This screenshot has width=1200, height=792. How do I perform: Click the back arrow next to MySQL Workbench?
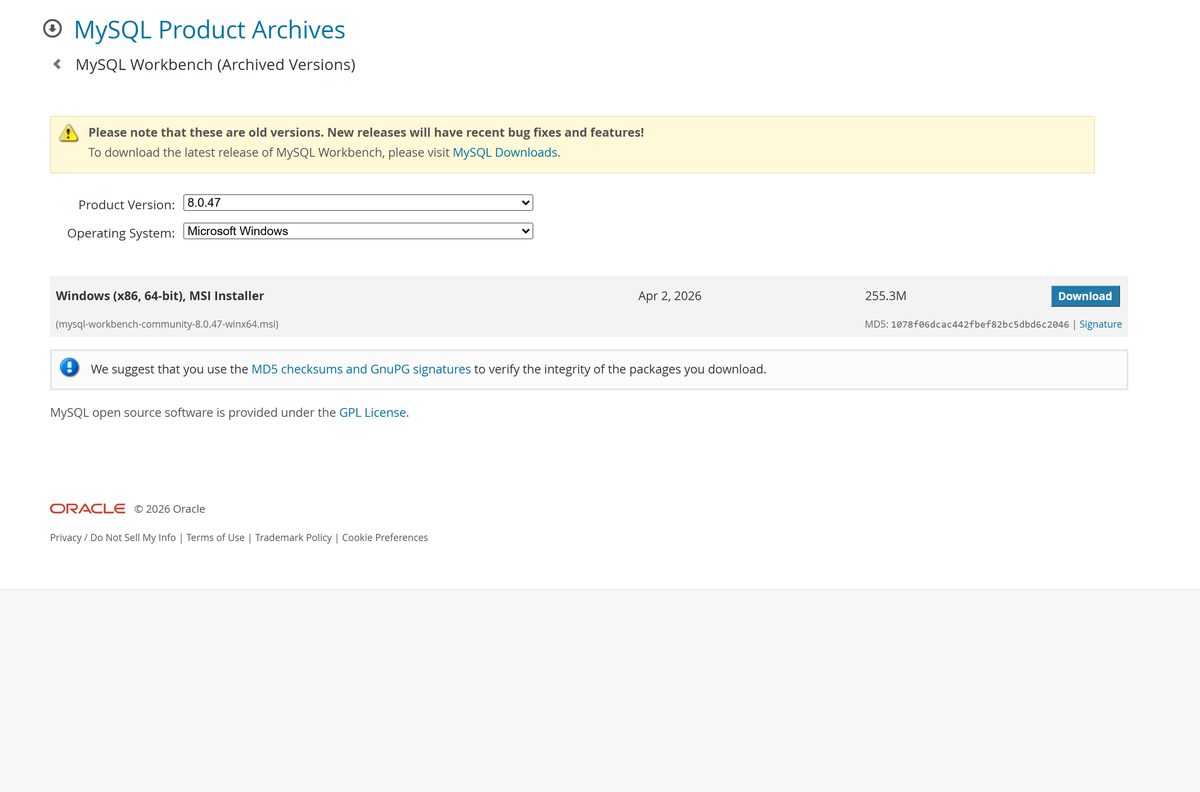click(x=57, y=64)
